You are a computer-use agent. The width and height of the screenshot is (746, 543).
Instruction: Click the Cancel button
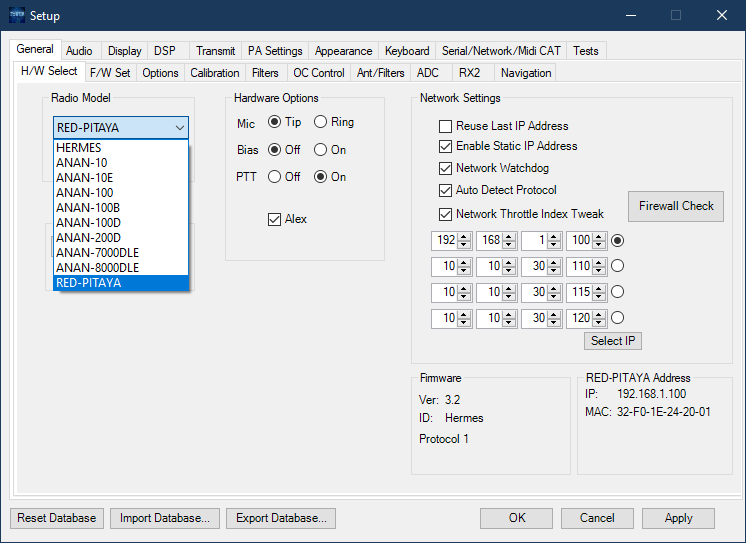click(x=597, y=518)
